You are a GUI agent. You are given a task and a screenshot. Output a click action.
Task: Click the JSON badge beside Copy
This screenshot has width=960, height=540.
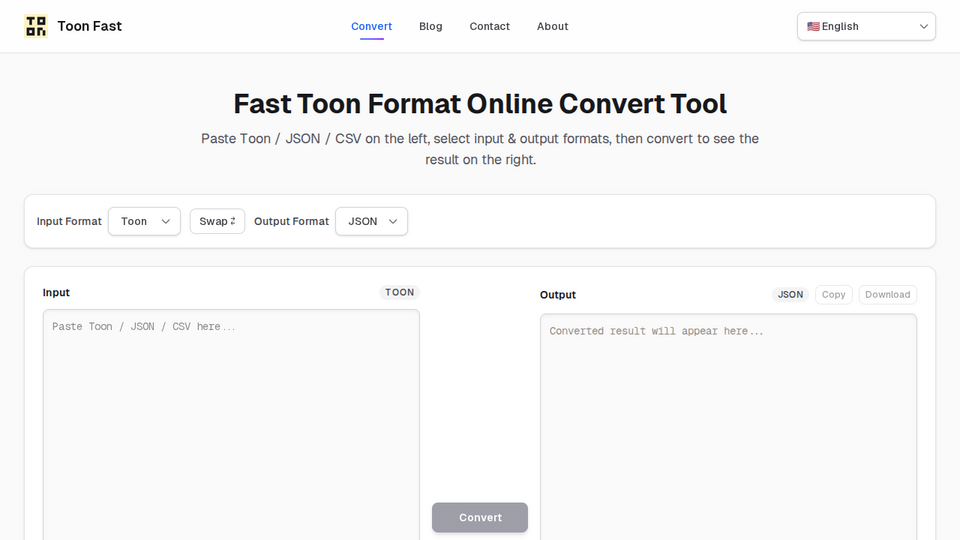[790, 294]
